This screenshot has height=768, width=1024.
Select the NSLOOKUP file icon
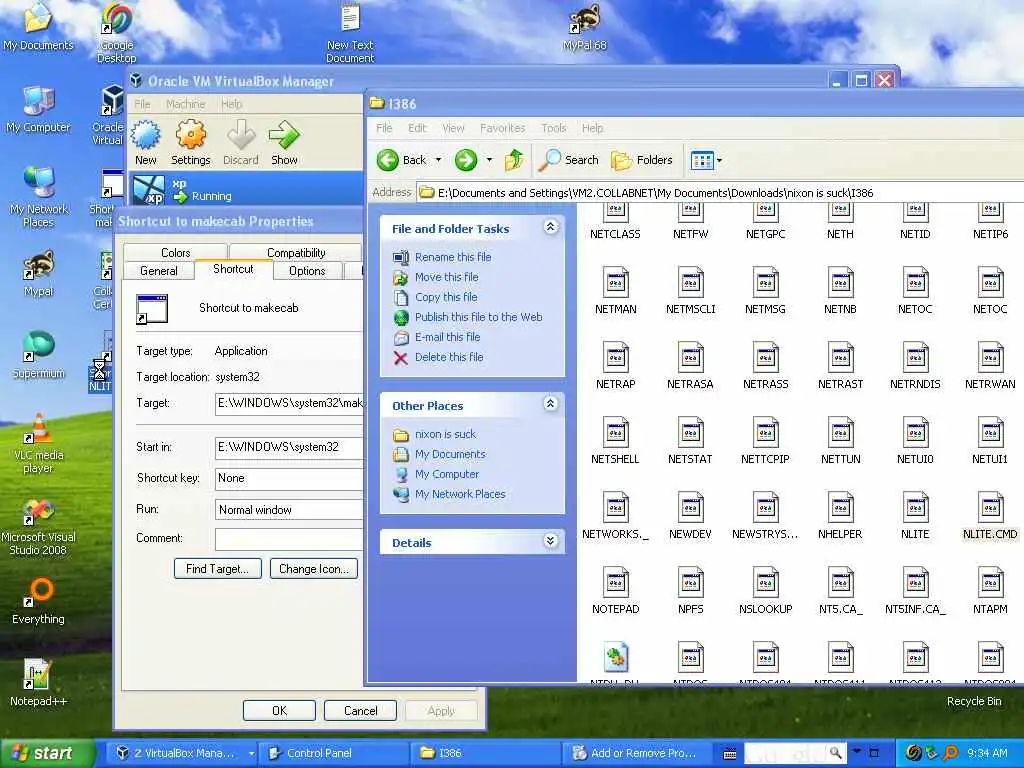pyautogui.click(x=765, y=590)
